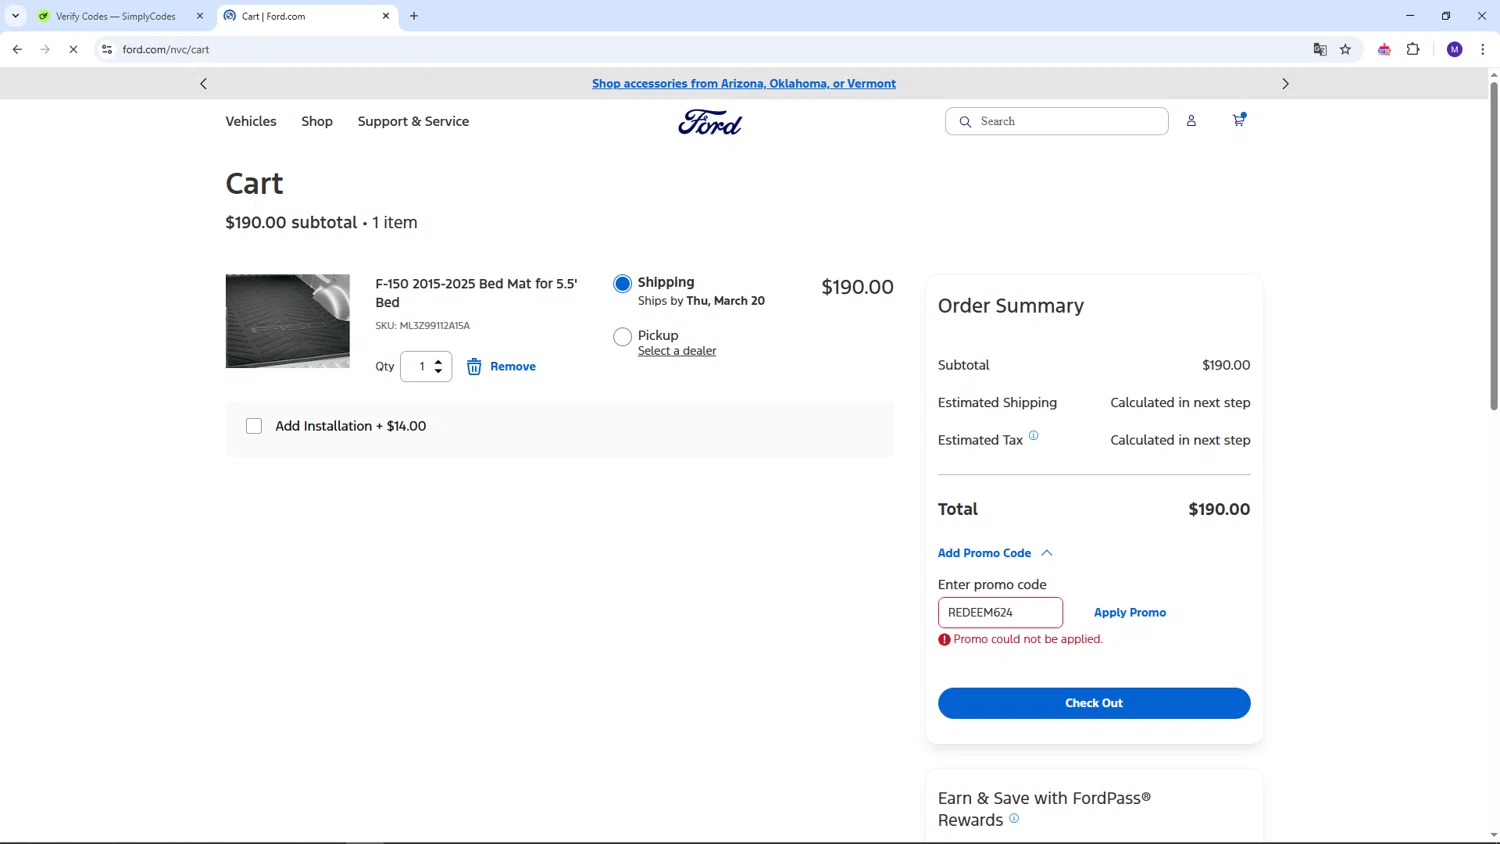Click the trash icon beside Remove
Viewport: 1500px width, 844px height.
click(474, 367)
